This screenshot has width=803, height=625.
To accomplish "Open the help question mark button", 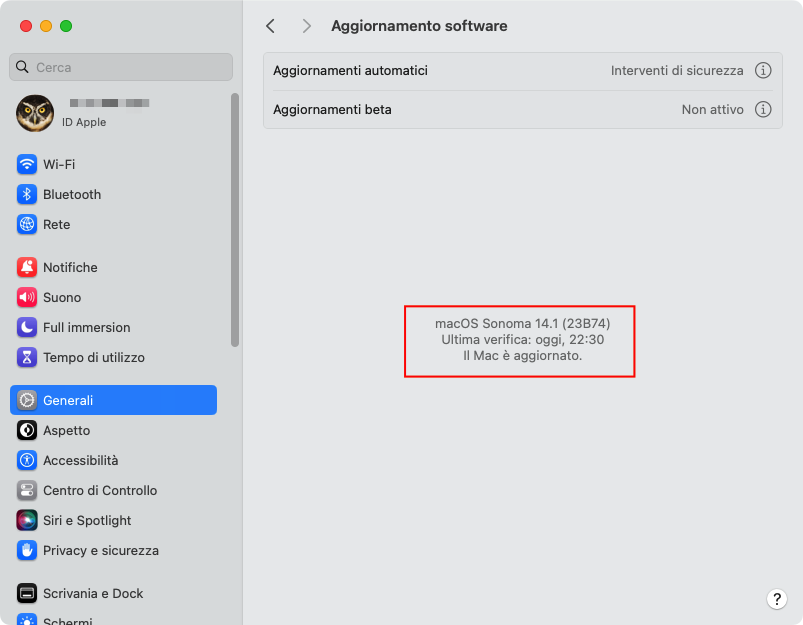I will click(776, 598).
